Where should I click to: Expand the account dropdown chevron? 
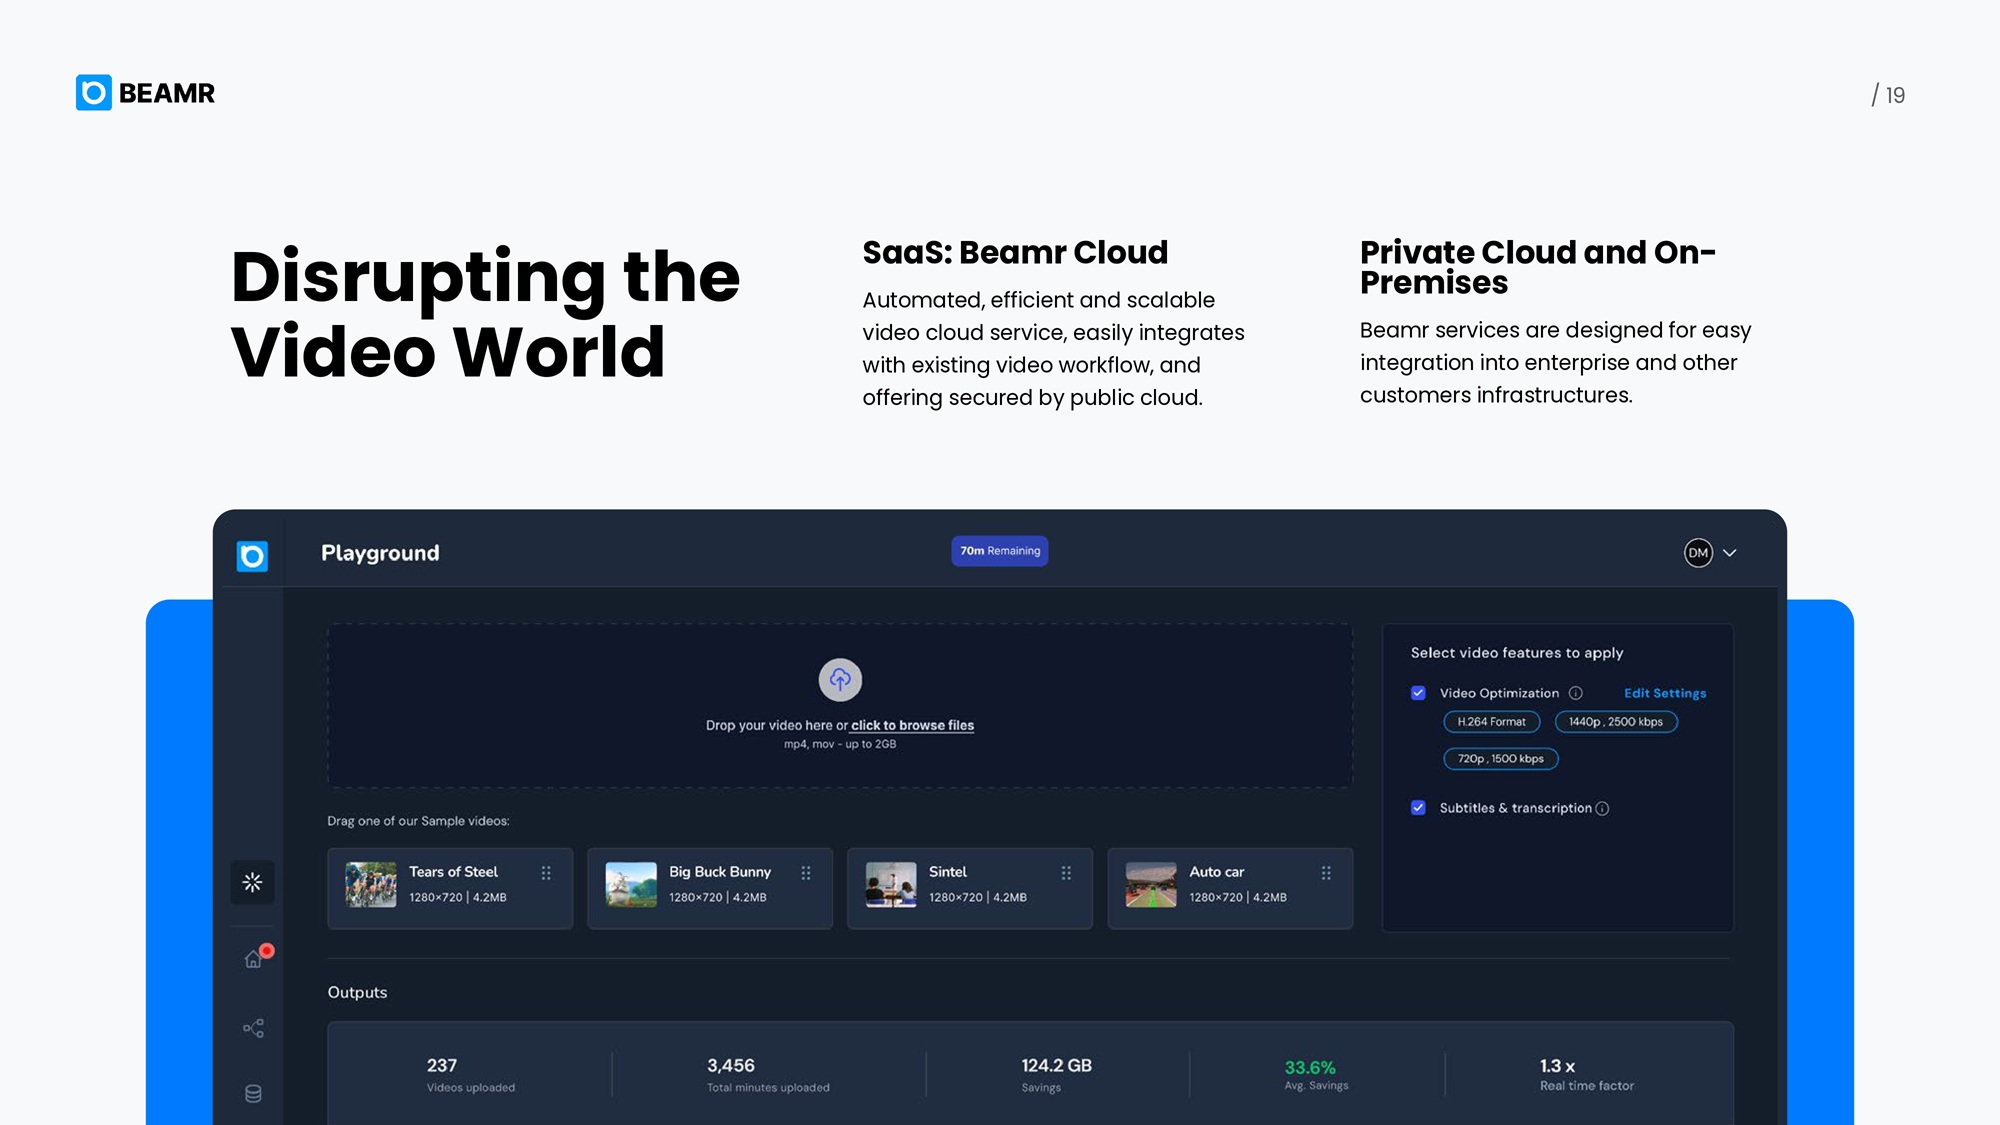[1730, 553]
